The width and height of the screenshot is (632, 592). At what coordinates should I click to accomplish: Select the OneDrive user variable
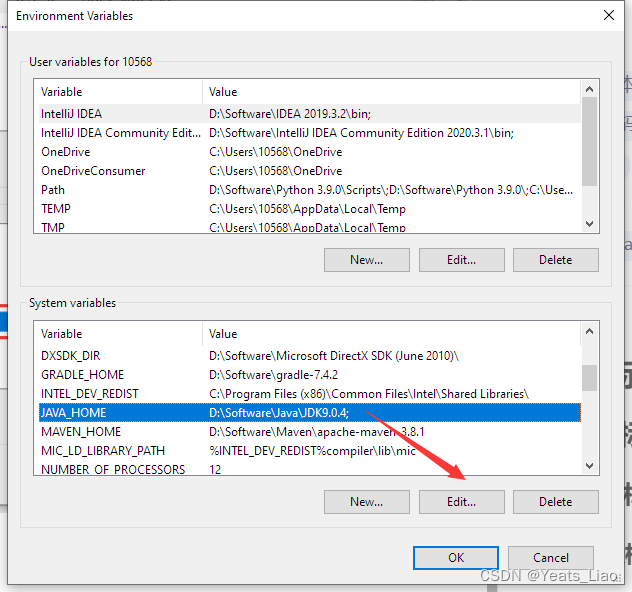point(310,152)
